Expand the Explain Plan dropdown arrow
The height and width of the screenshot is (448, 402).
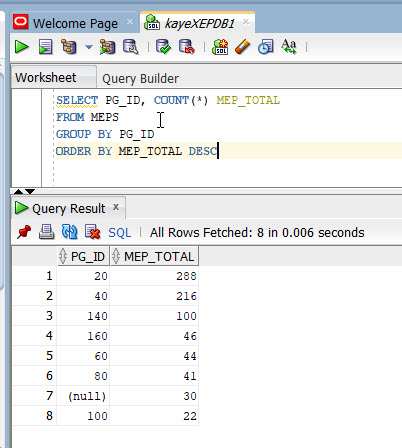(x=88, y=47)
